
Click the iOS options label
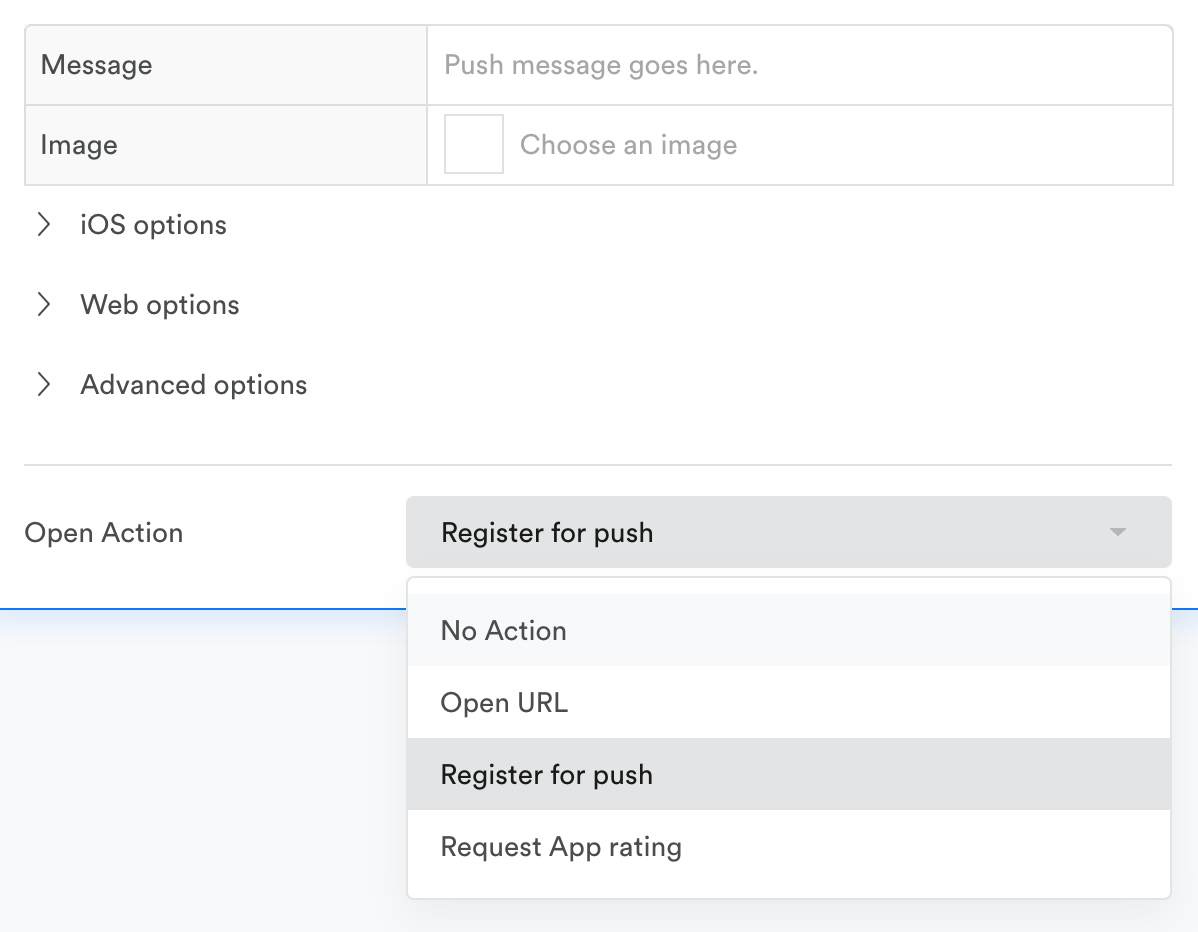point(153,225)
